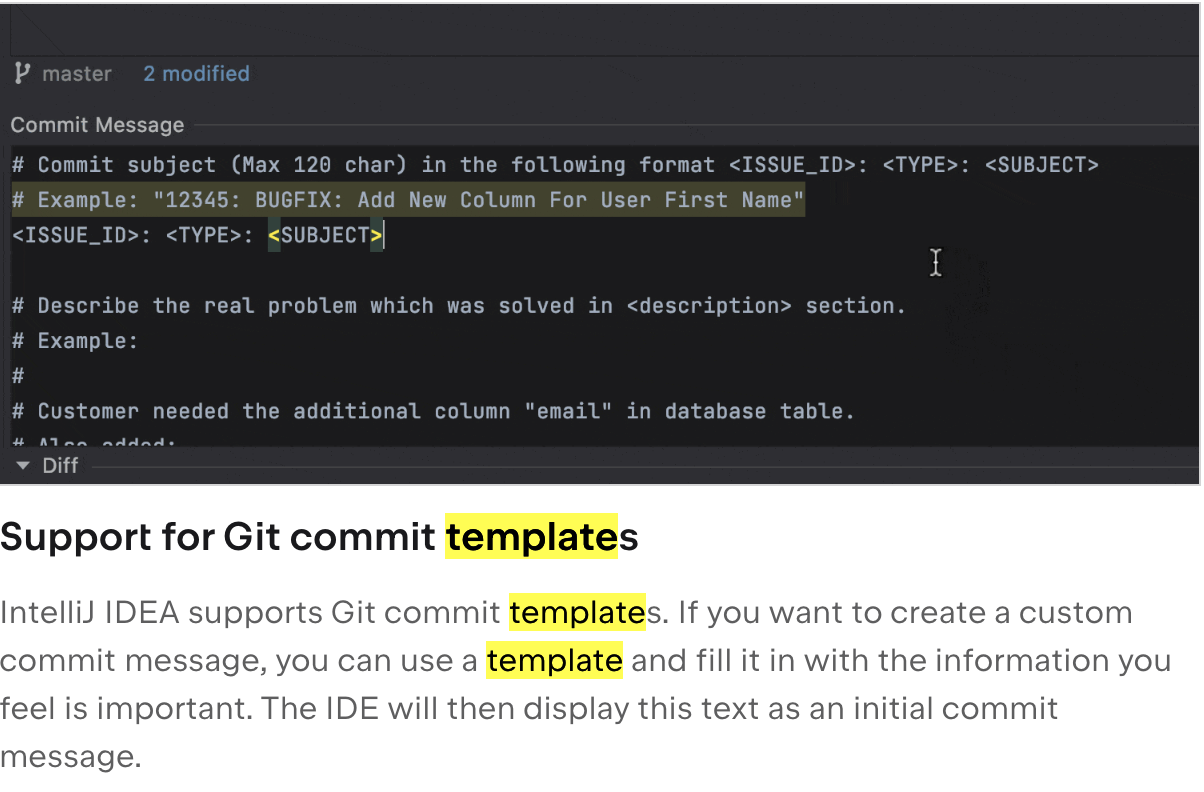
Task: Click the highlighted '# Example: "12345: BUGFIX' line
Action: pyautogui.click(x=408, y=201)
